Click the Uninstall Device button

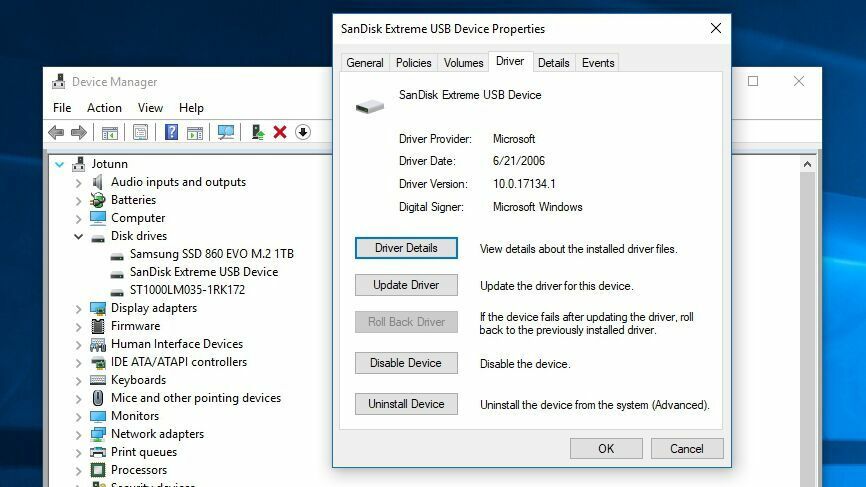pos(406,404)
